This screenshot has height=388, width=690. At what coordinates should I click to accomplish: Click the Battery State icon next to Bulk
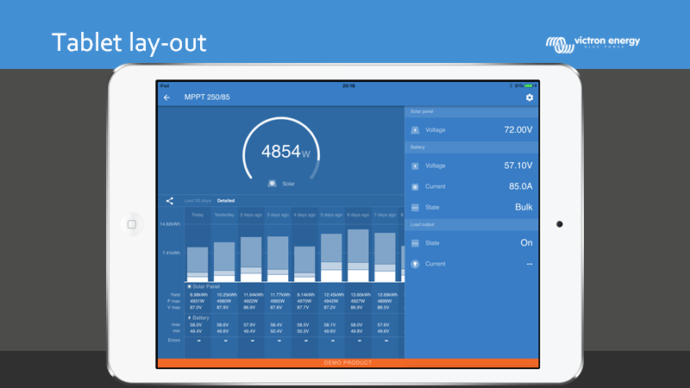[415, 207]
